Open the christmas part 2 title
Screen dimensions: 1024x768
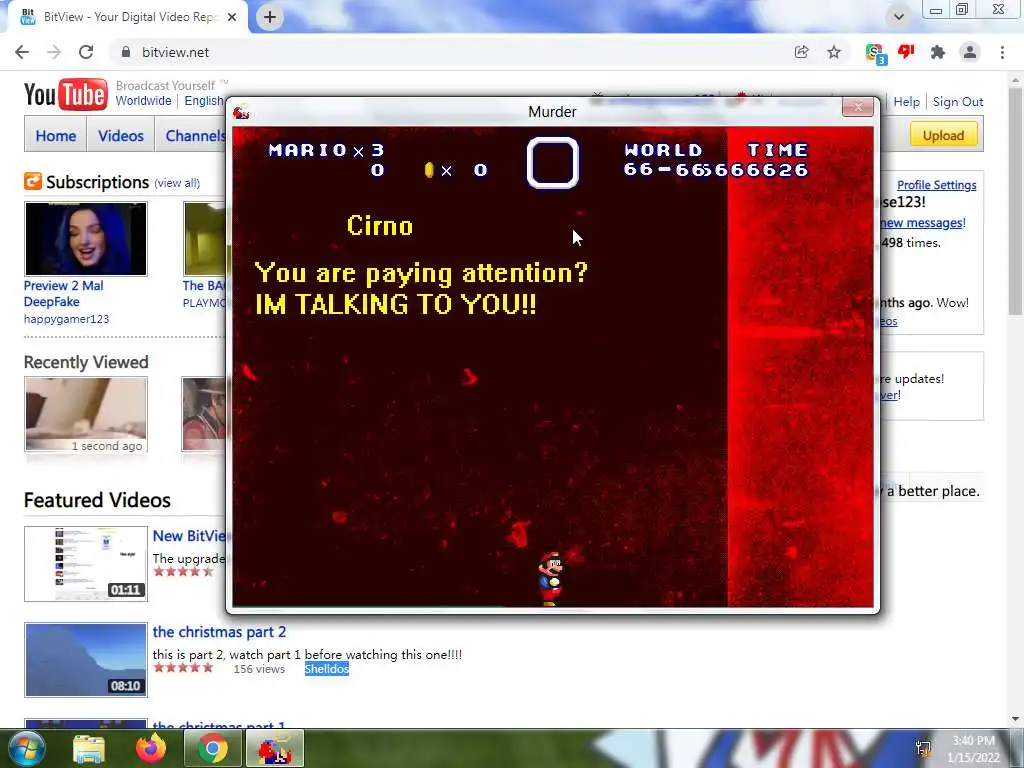pos(219,632)
